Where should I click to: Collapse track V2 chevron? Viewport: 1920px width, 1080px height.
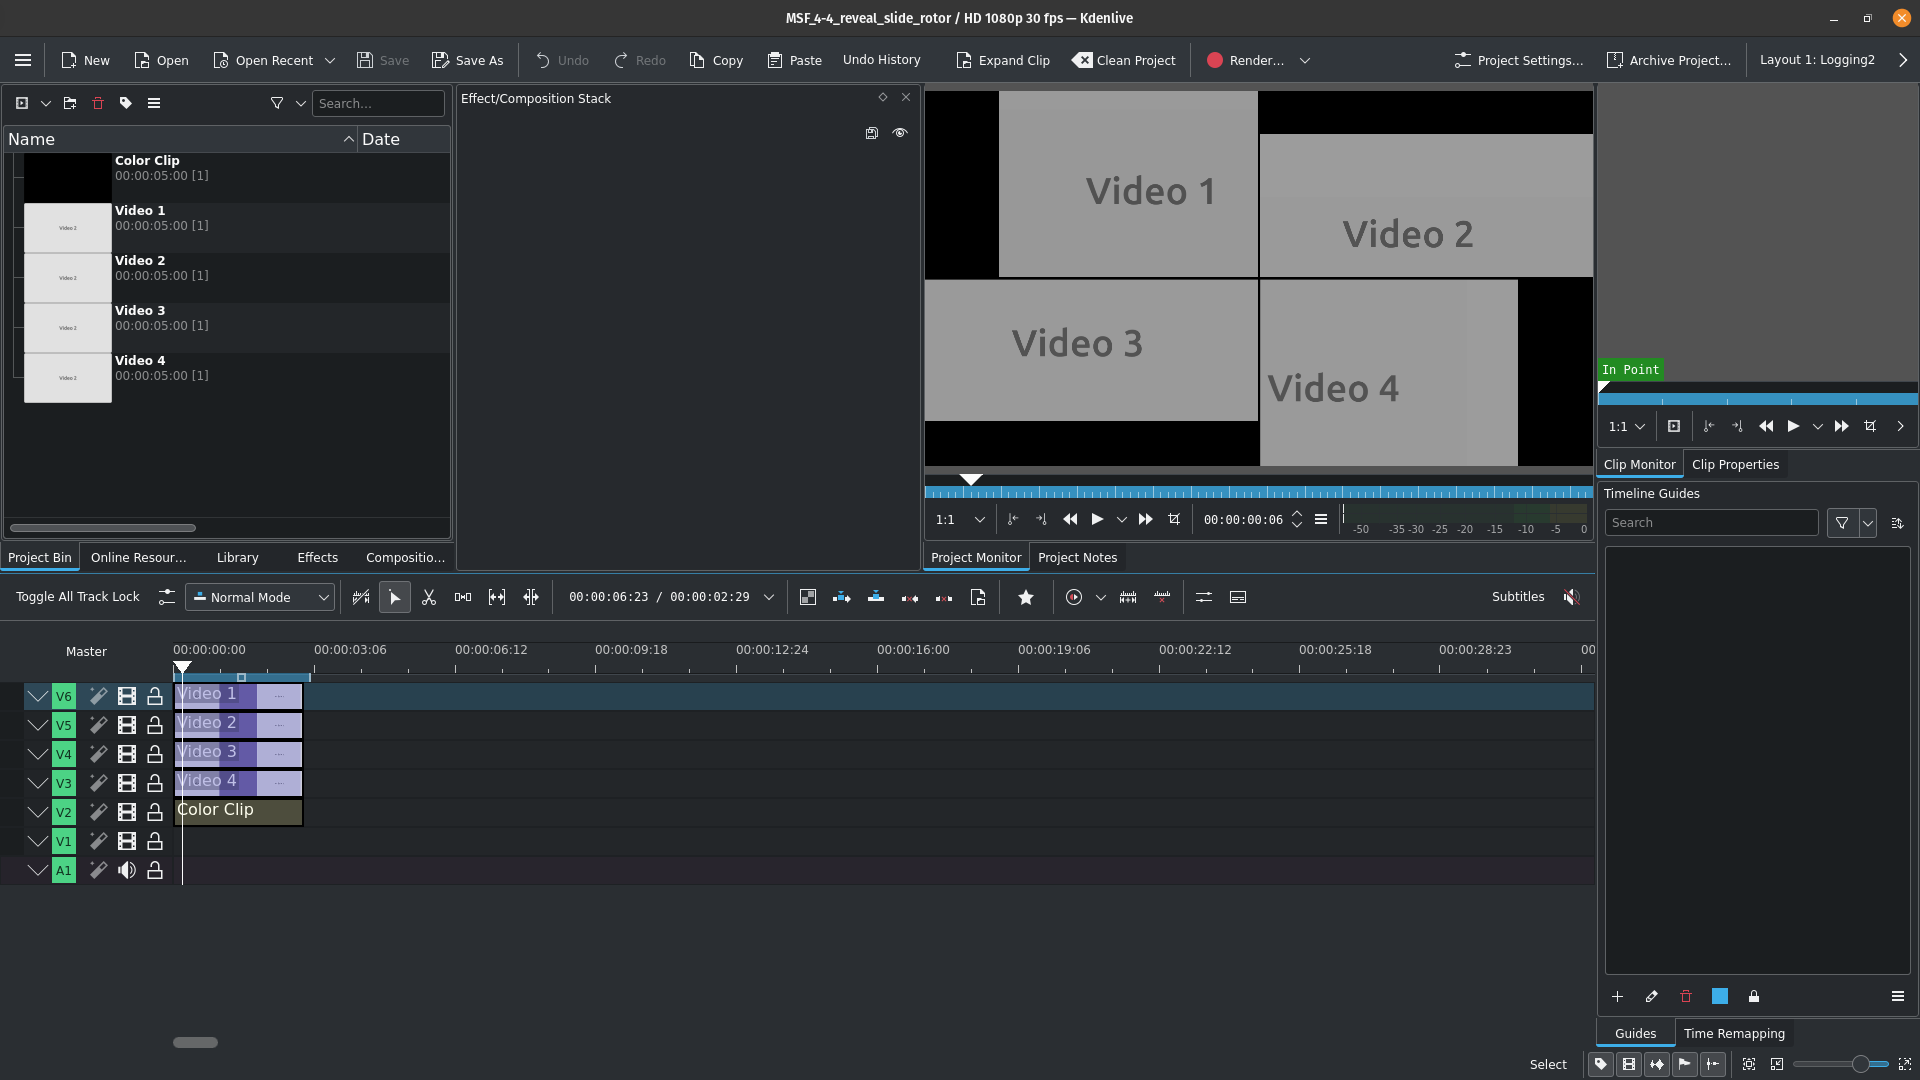[37, 812]
